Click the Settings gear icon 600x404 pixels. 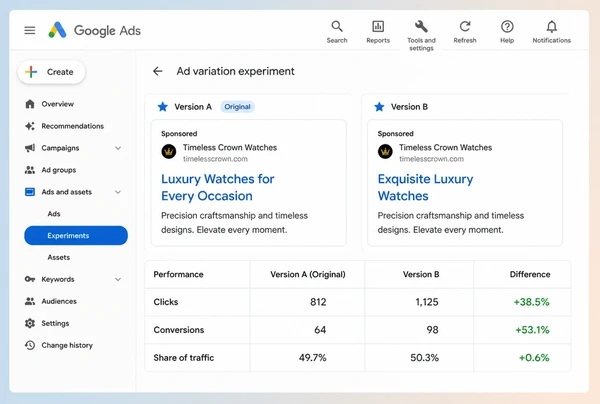[30, 323]
